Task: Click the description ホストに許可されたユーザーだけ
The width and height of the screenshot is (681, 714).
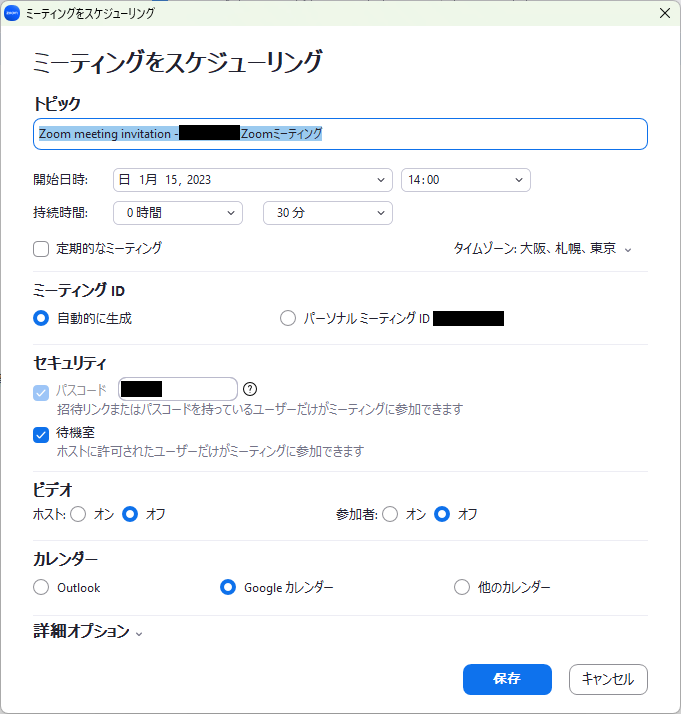Action: (x=210, y=451)
